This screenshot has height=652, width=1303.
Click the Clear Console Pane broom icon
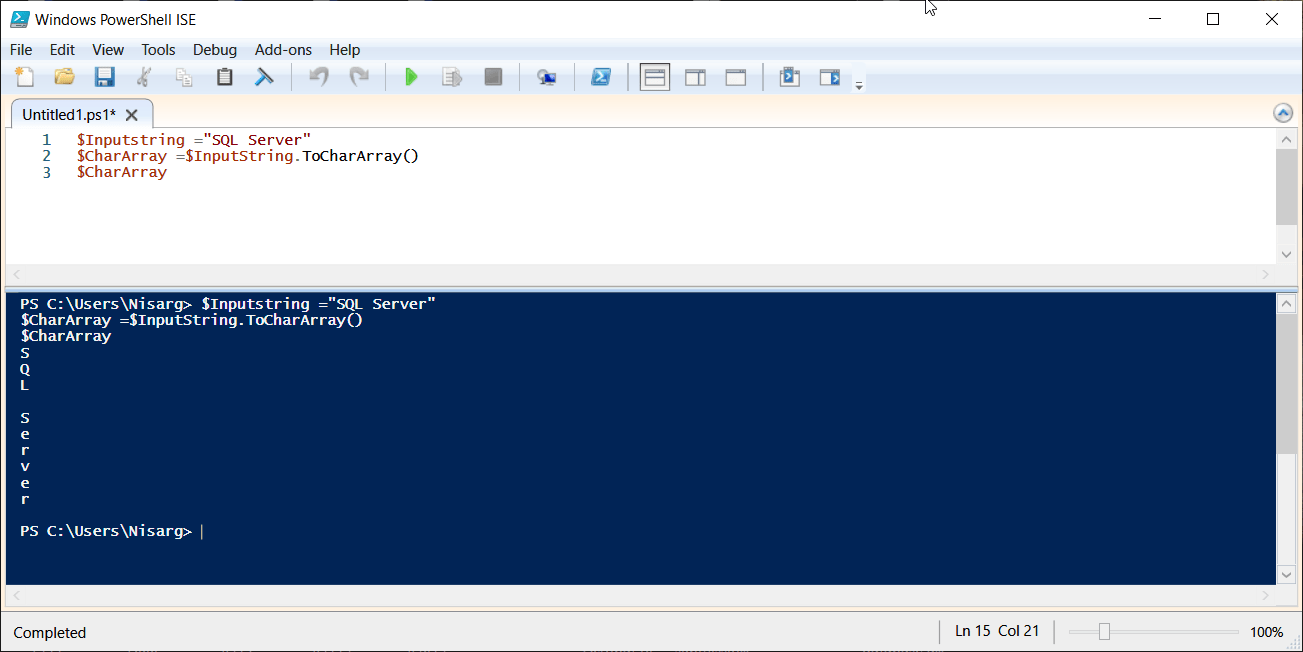click(x=264, y=76)
